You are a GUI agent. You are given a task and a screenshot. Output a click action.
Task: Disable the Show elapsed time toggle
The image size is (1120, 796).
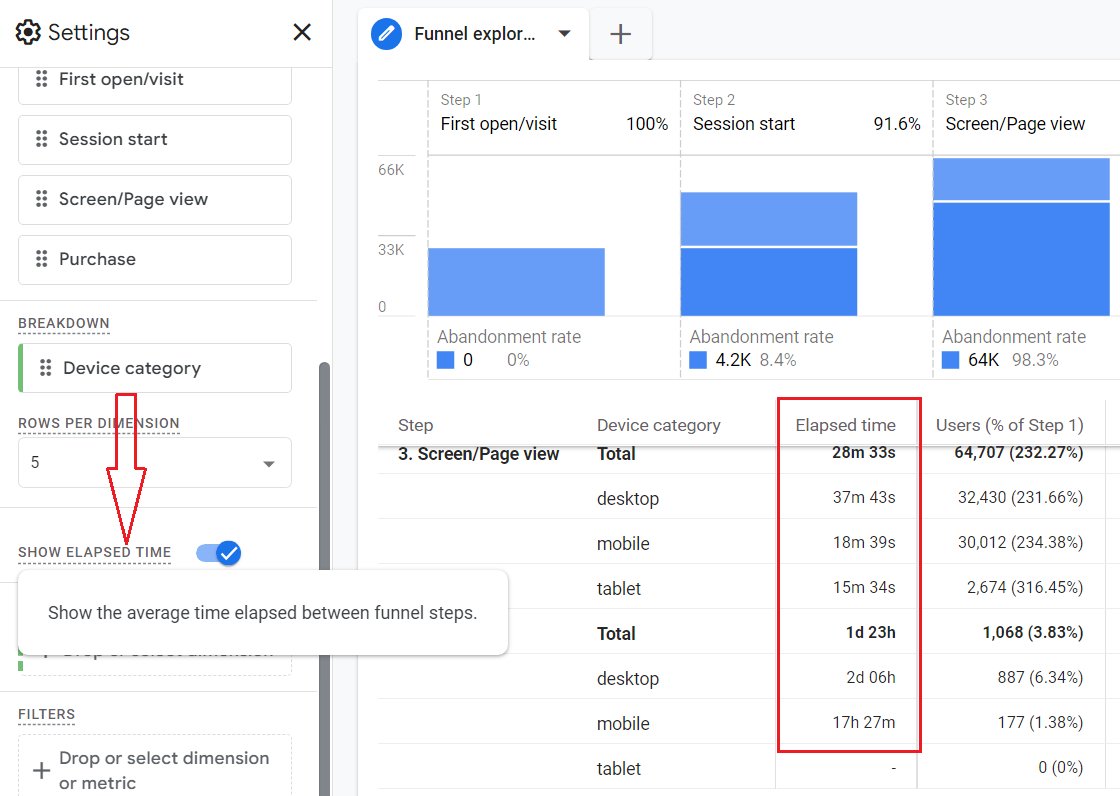point(219,552)
